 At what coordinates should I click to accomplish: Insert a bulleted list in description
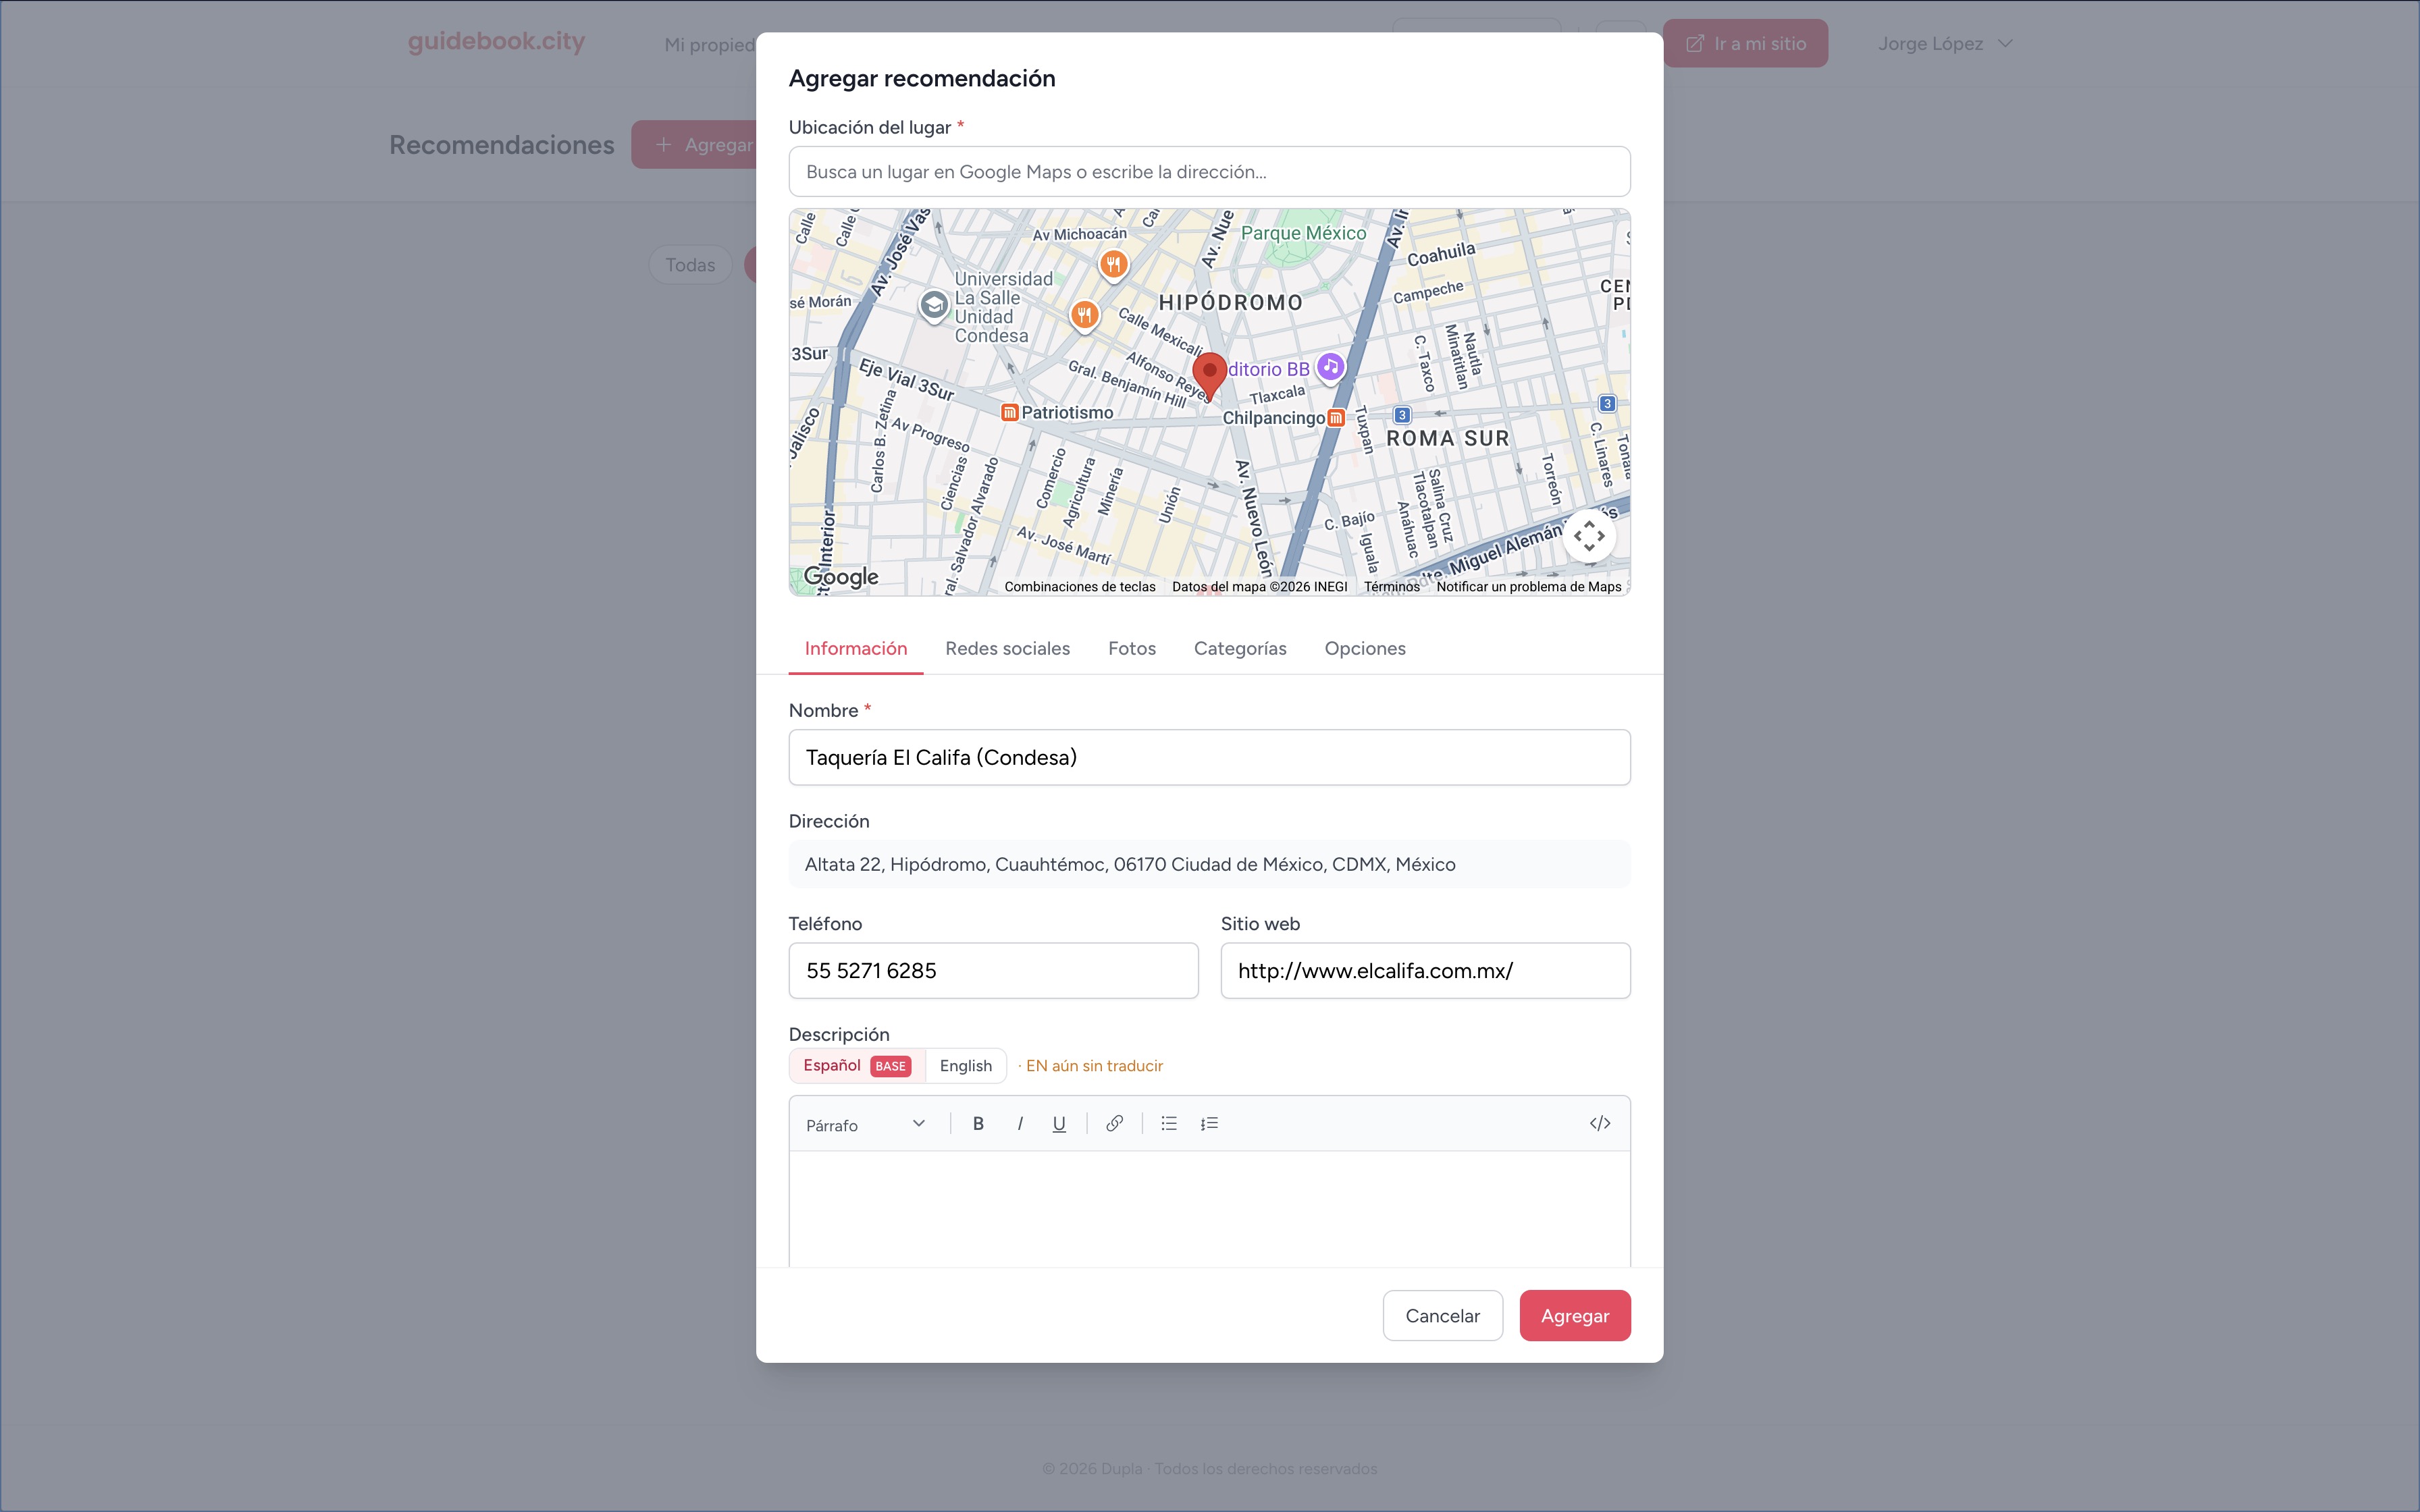1169,1124
